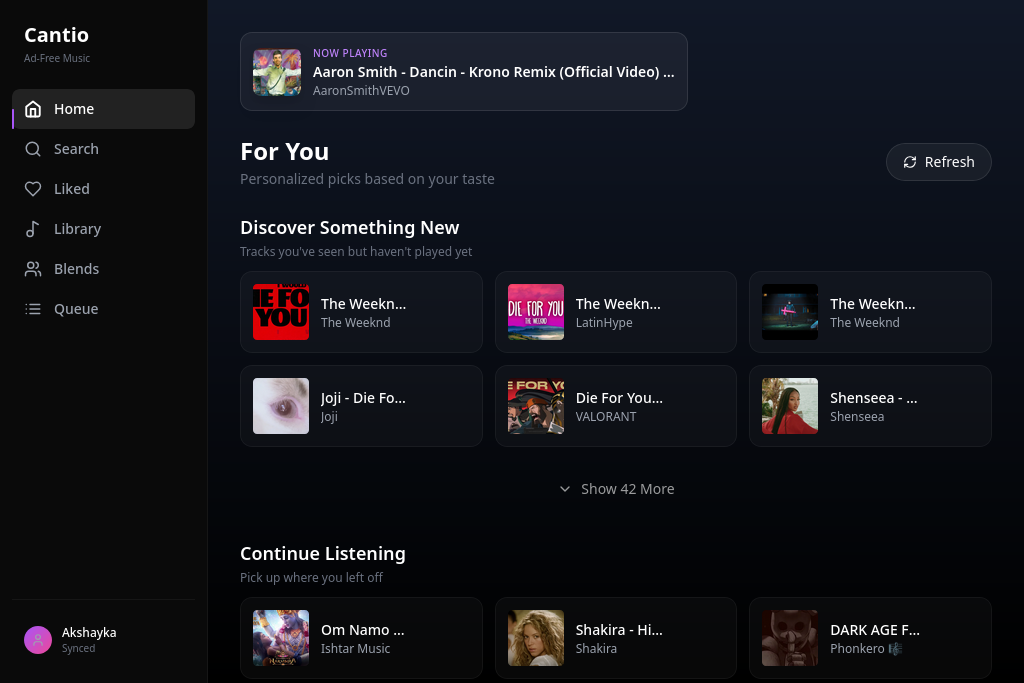The width and height of the screenshot is (1024, 683).
Task: Click the Cantio logo title
Action: coord(56,35)
